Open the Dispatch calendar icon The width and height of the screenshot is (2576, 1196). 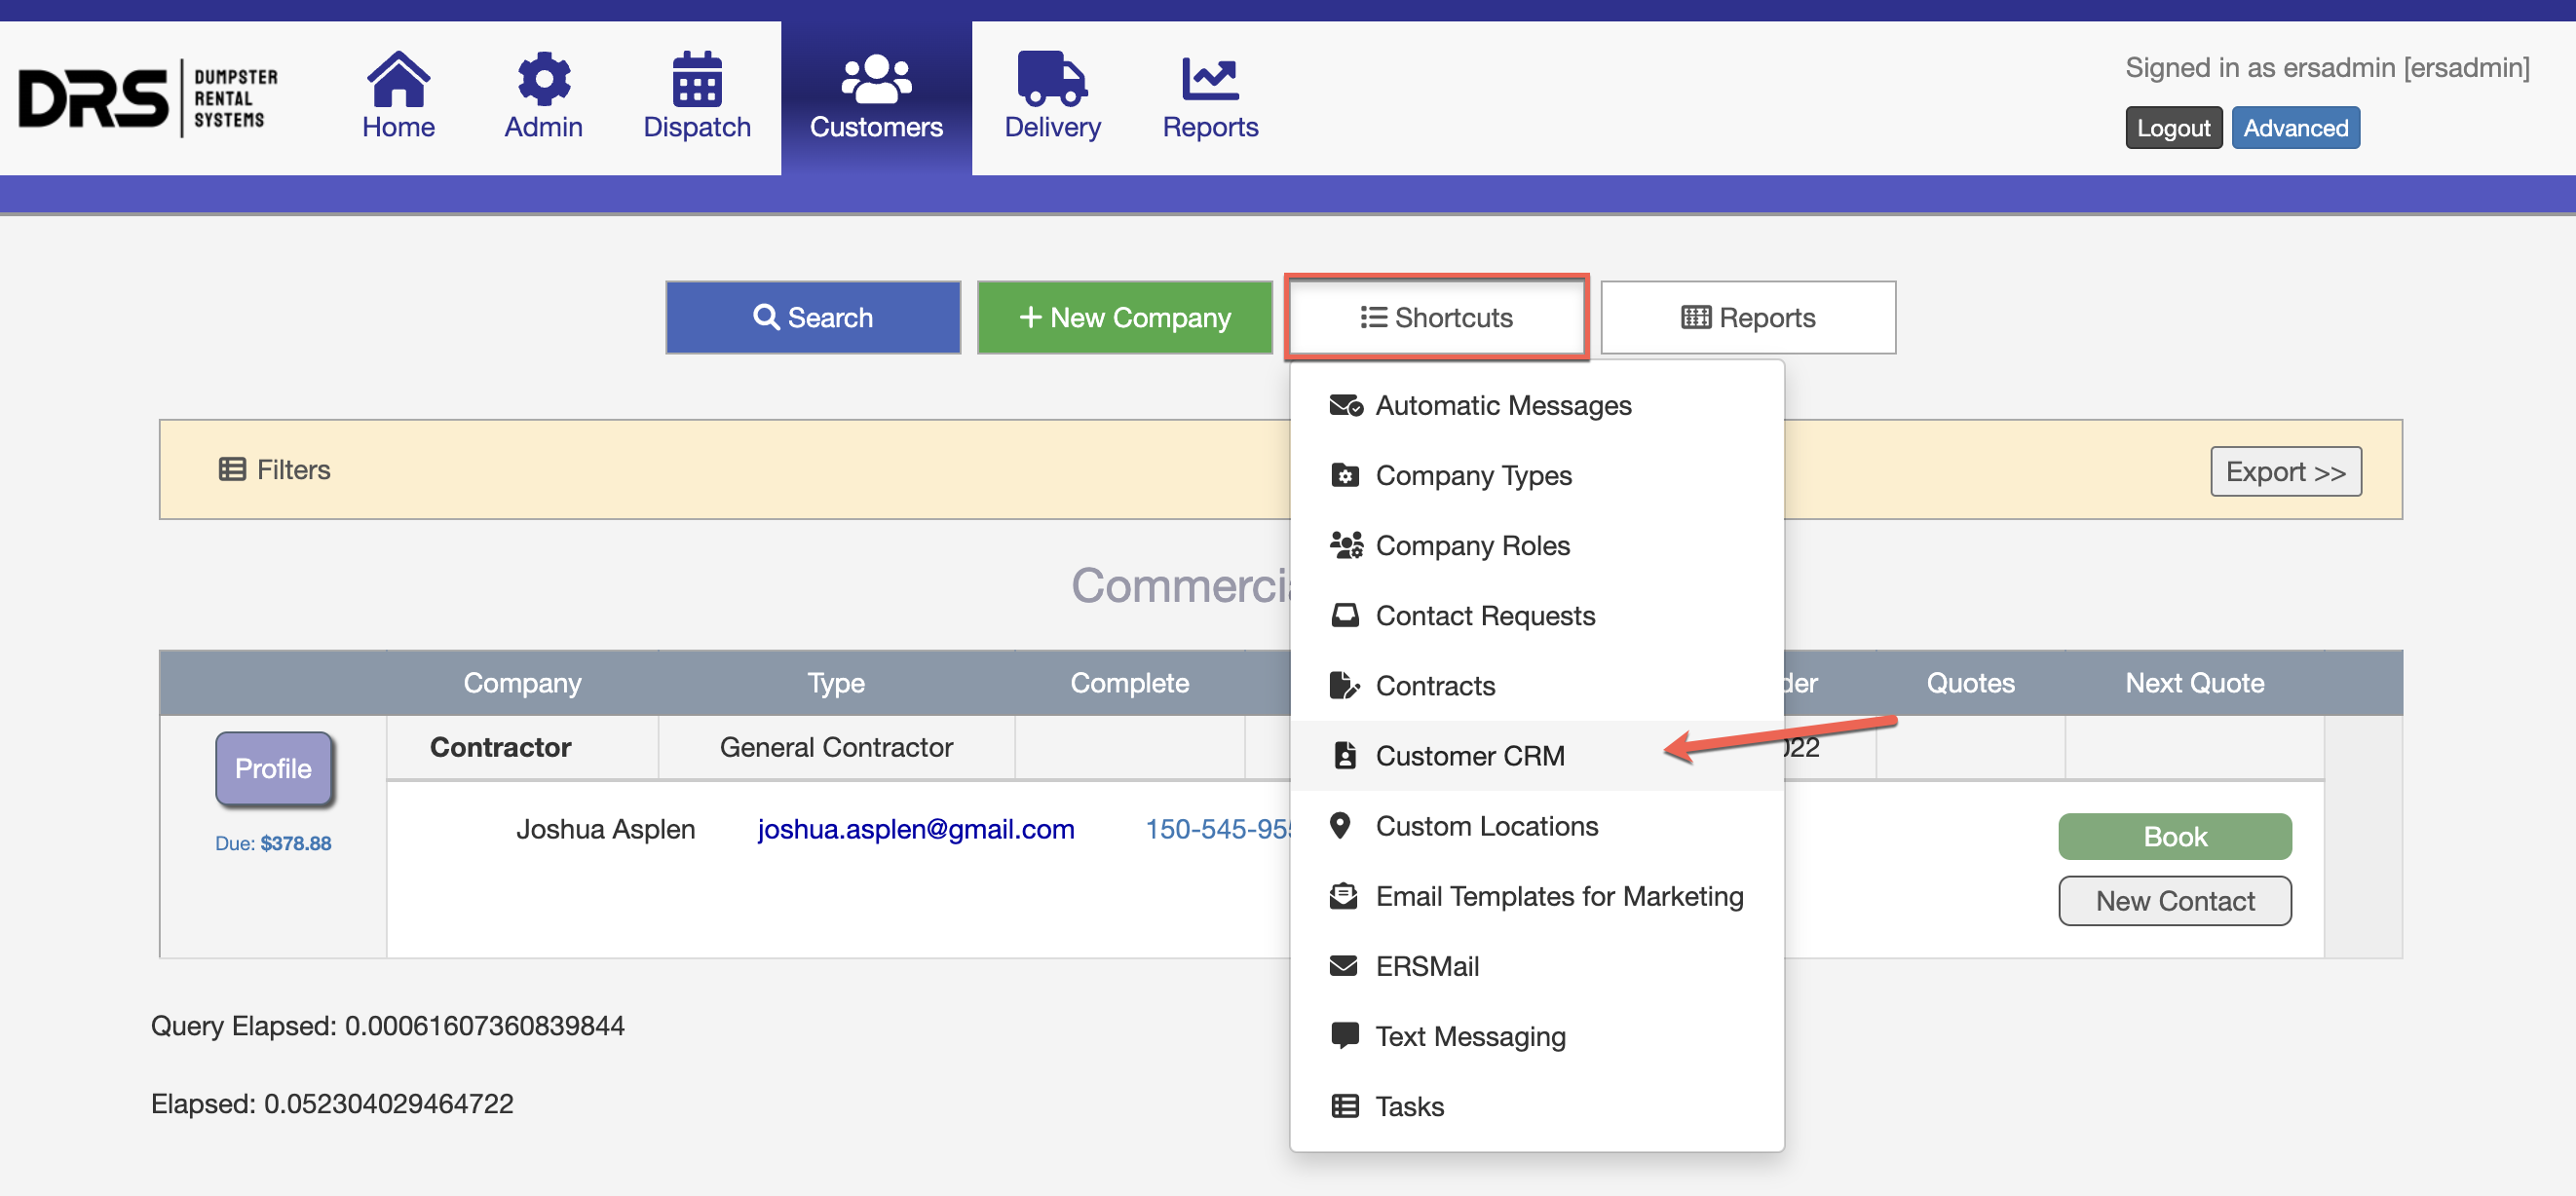(x=696, y=78)
